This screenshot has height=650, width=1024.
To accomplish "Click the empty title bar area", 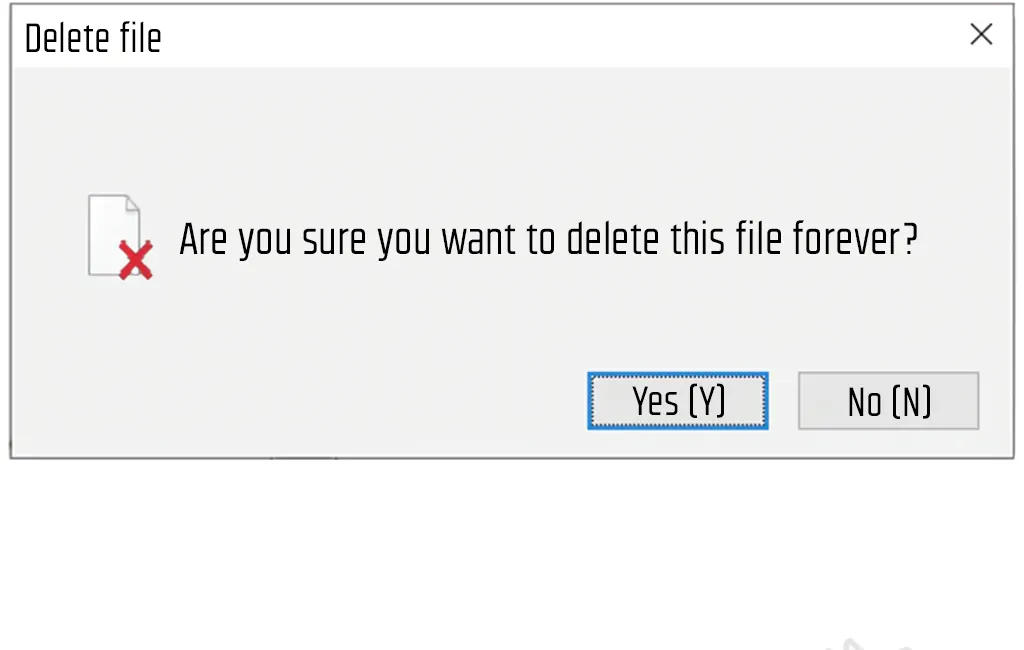I will point(560,37).
